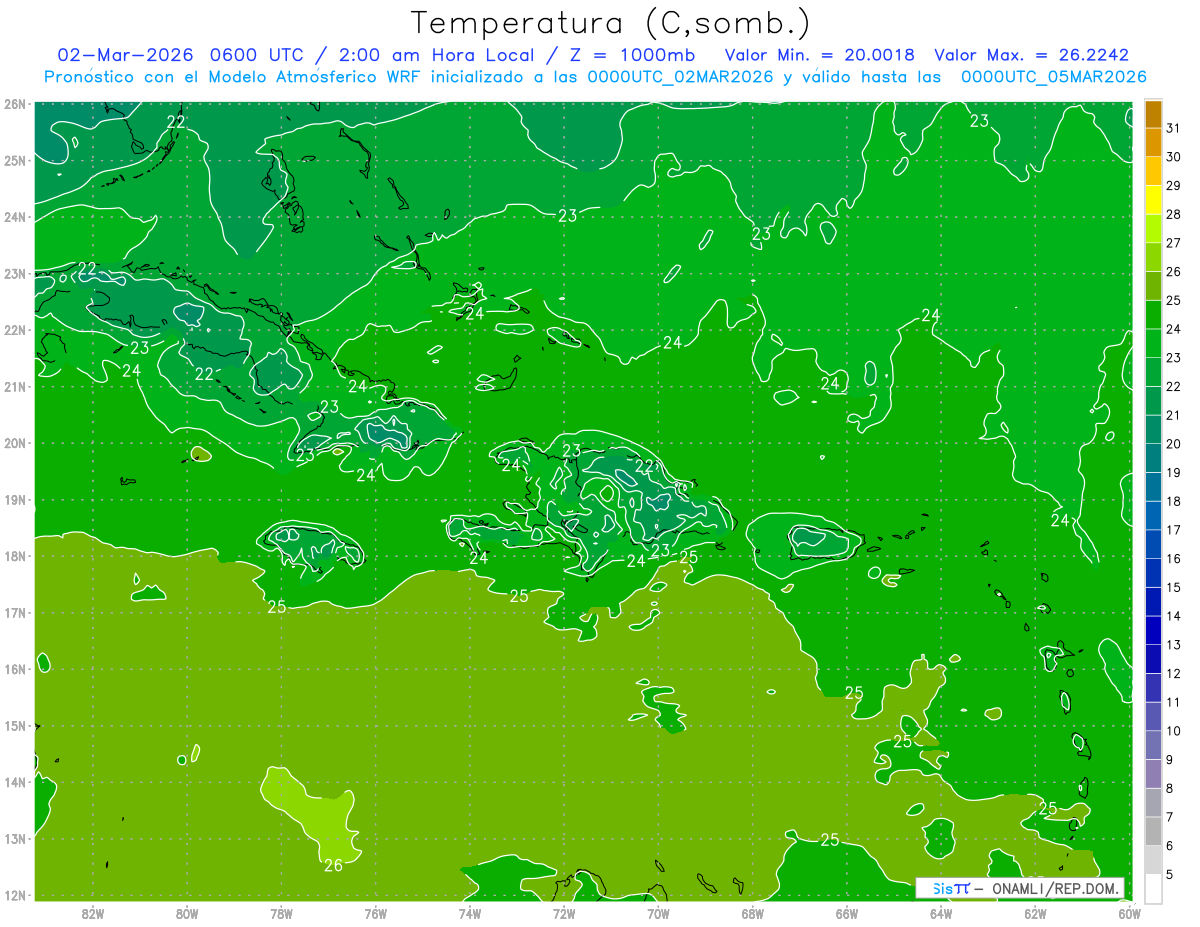Click the "5" color scale label
Screen dimensions: 1200x927
pyautogui.click(x=1170, y=875)
